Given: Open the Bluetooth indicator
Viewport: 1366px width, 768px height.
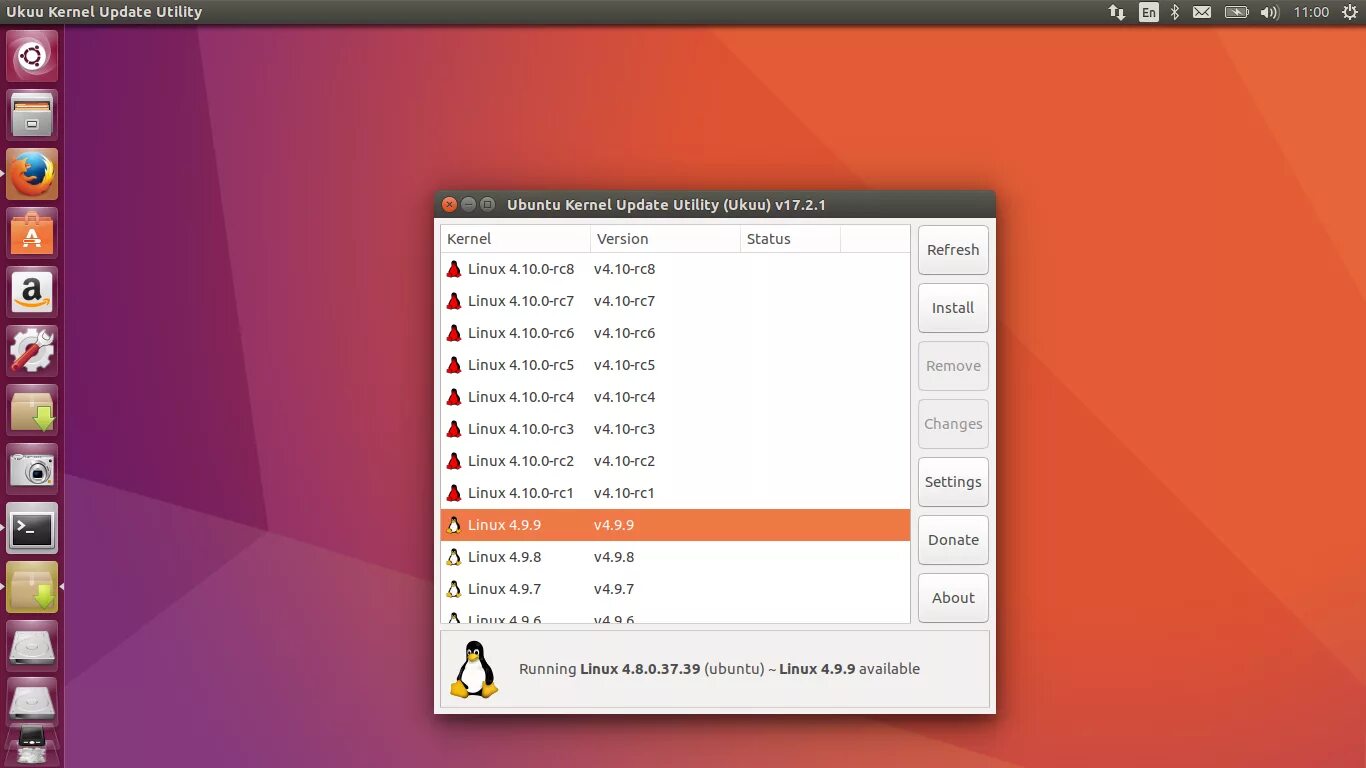Looking at the screenshot, I should (1176, 12).
